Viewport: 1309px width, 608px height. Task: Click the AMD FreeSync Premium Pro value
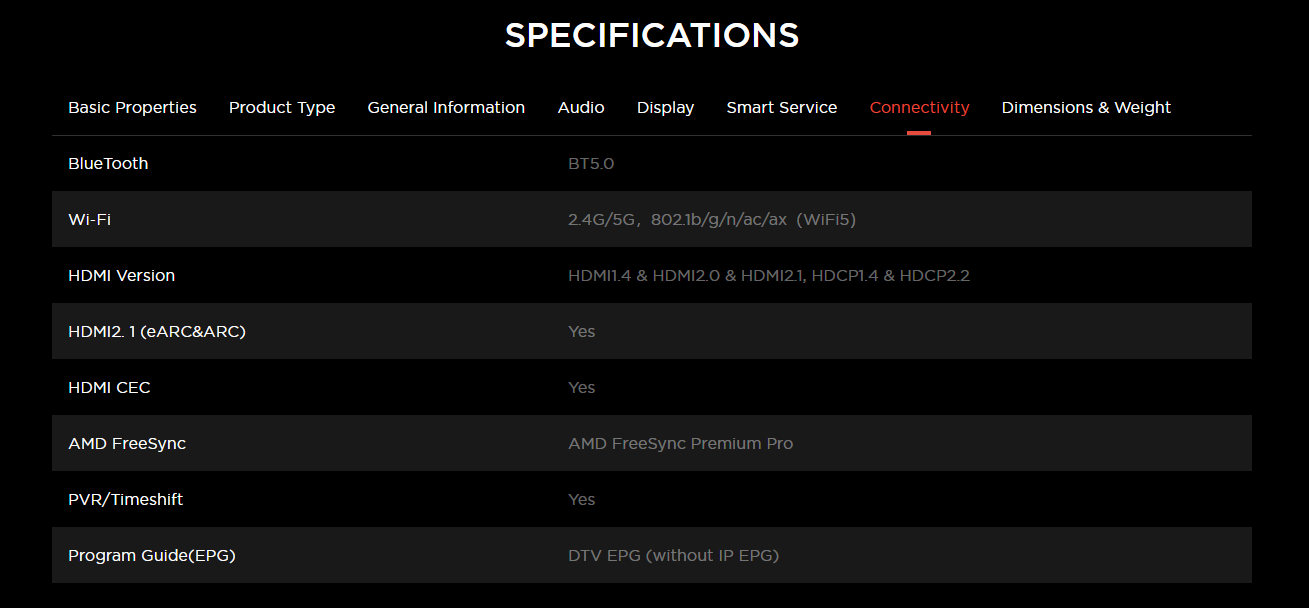[681, 443]
